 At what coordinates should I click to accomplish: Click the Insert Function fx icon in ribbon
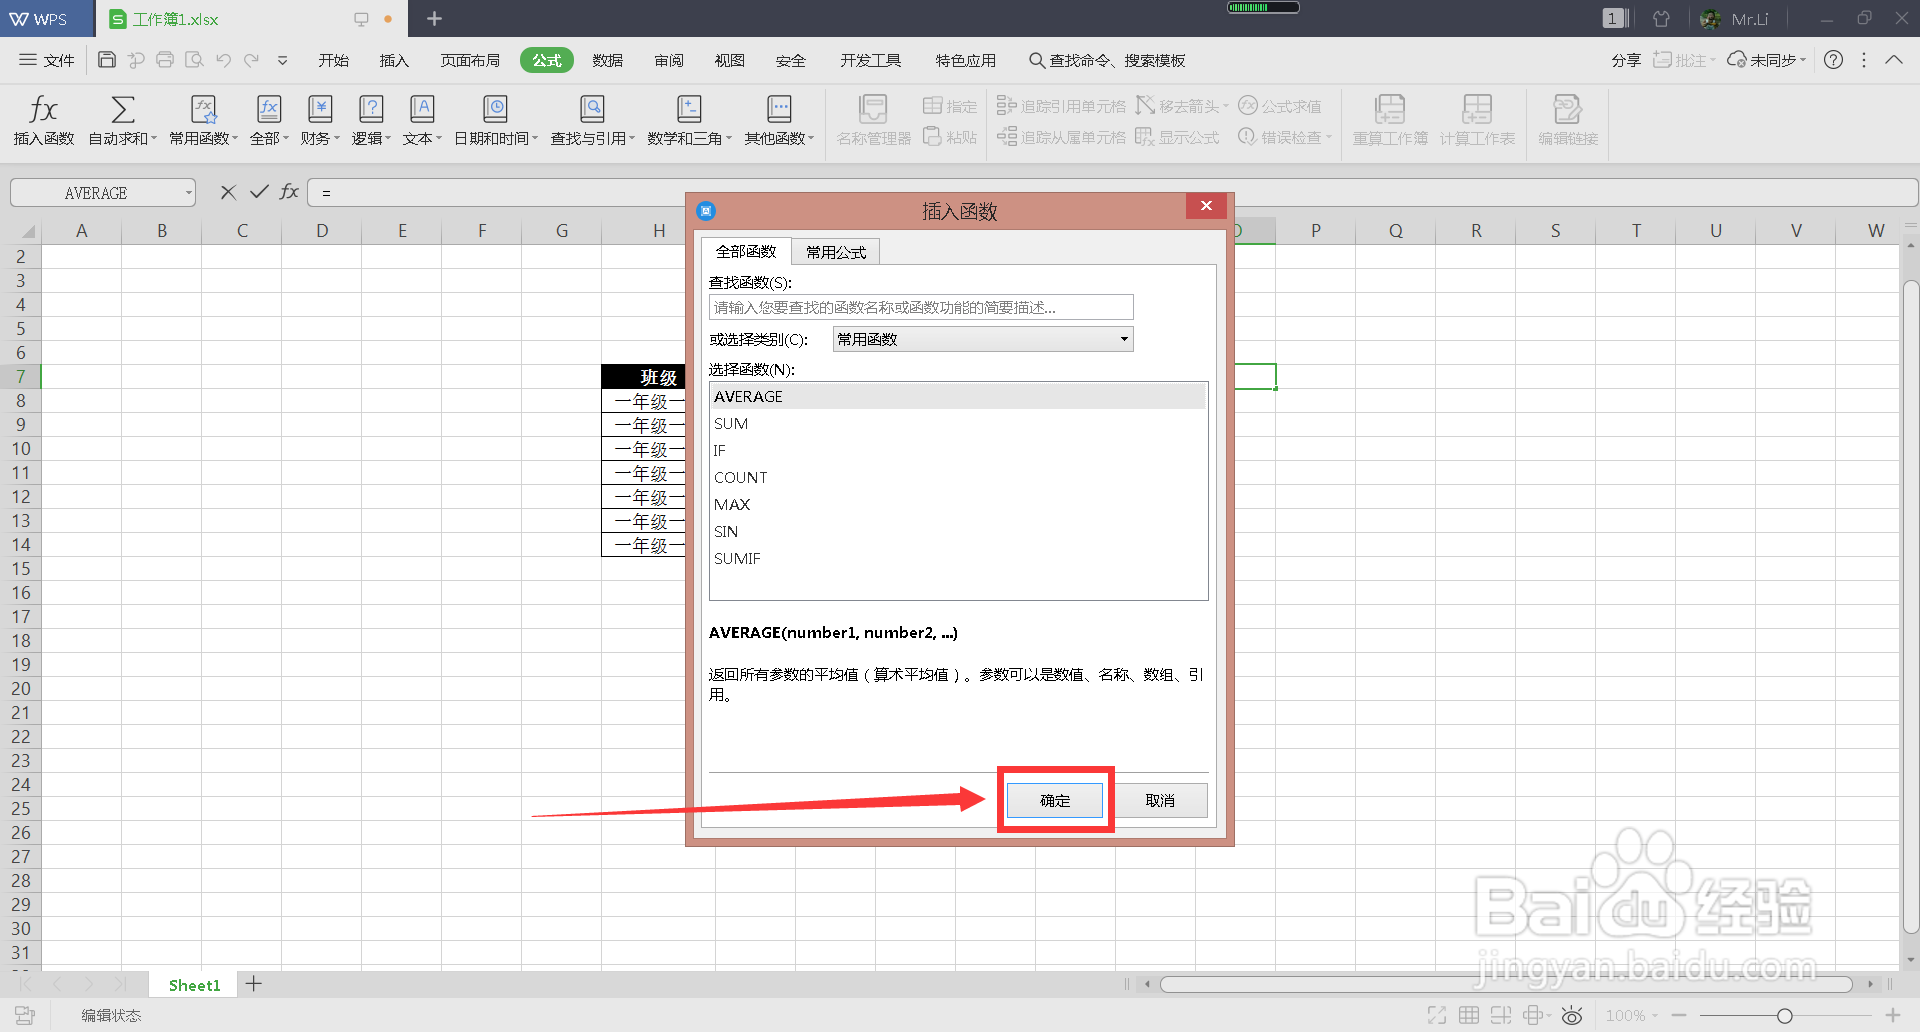[43, 108]
